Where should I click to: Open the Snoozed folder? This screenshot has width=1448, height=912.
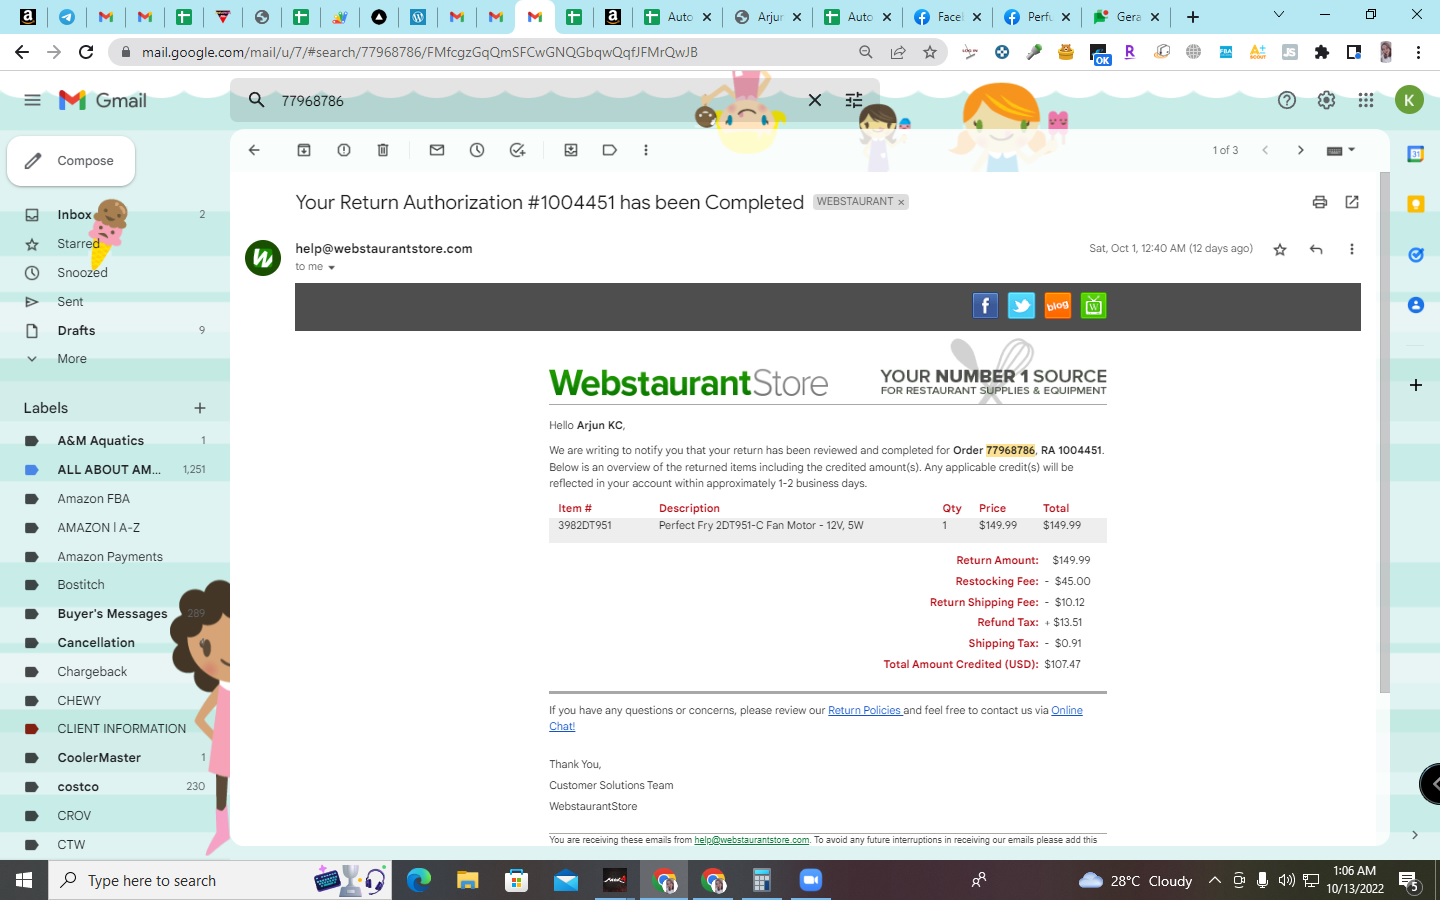pos(82,274)
